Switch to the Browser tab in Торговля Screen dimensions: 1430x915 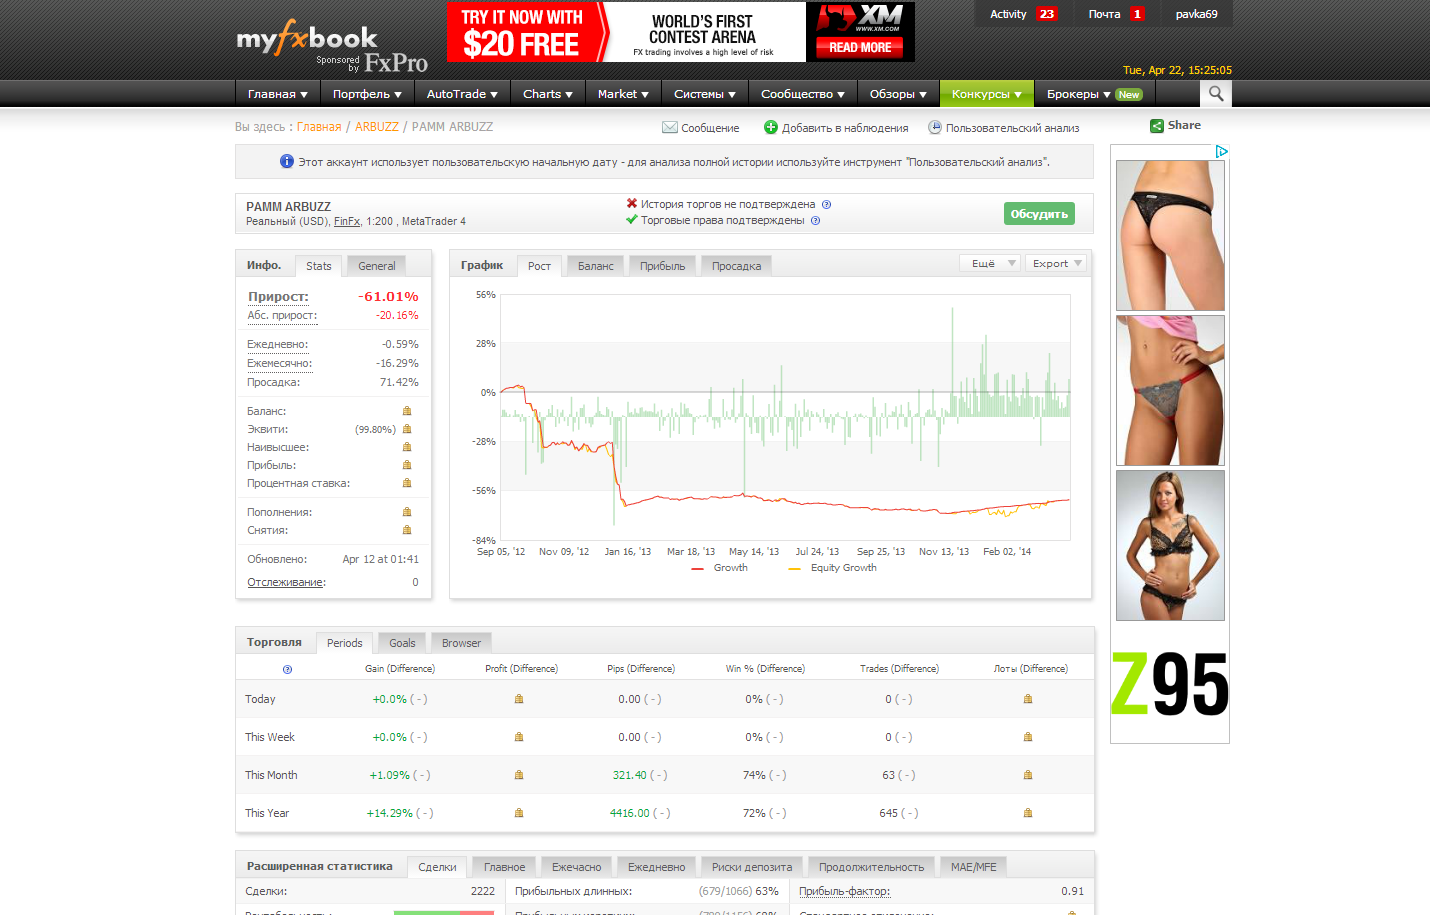tap(461, 643)
